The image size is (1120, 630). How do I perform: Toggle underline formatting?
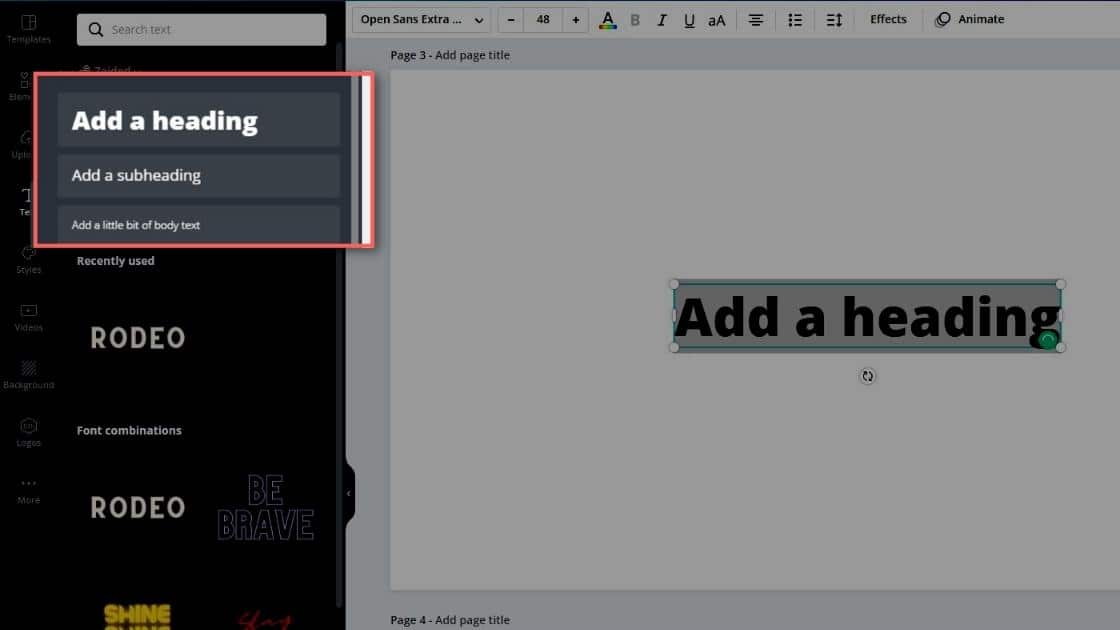click(x=689, y=20)
